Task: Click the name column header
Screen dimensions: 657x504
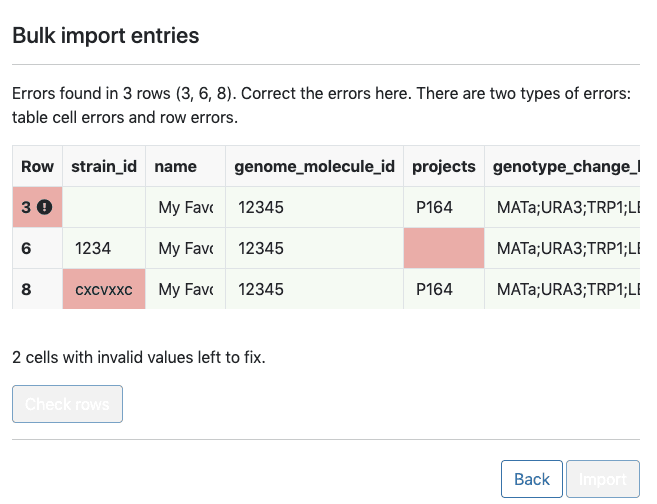Action: pyautogui.click(x=176, y=166)
